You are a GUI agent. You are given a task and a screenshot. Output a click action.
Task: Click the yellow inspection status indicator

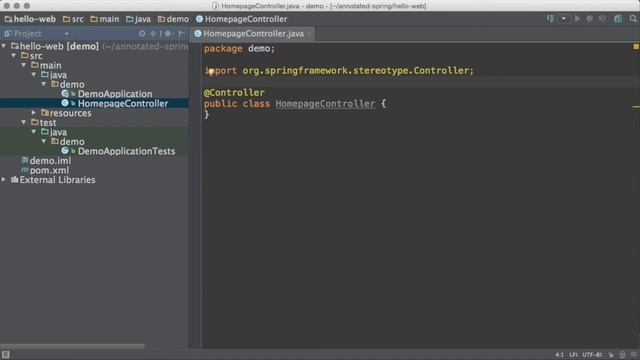[x=636, y=47]
